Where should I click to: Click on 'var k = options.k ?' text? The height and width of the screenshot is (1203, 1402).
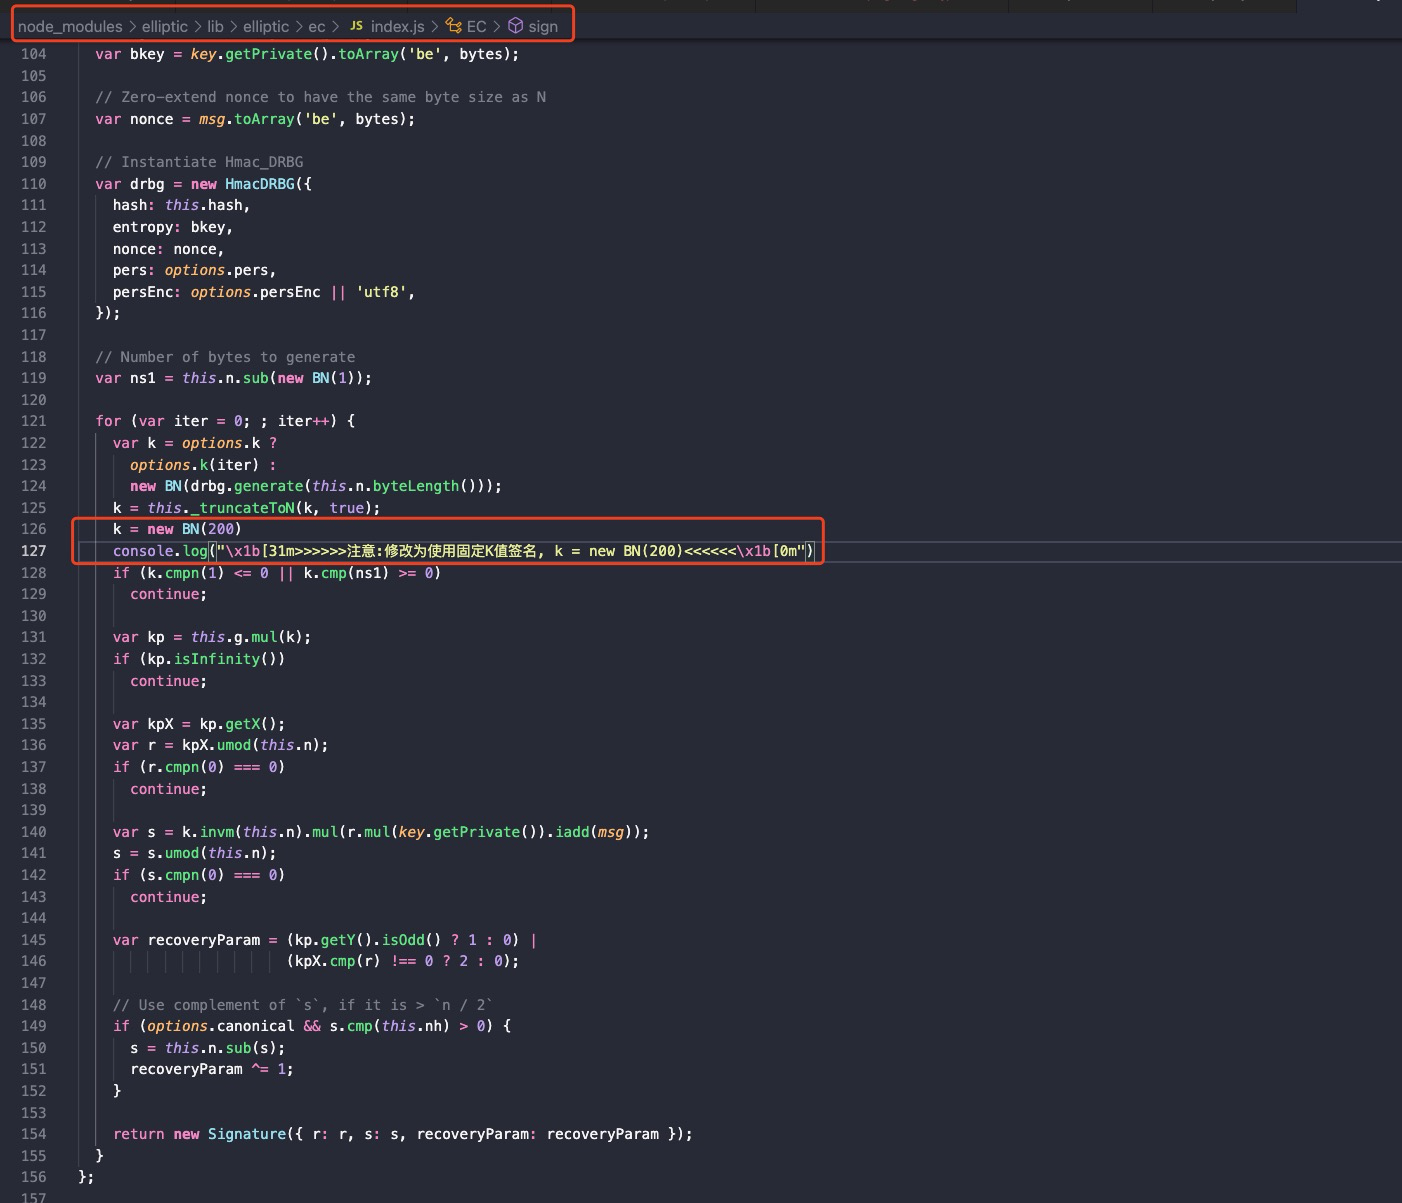point(195,443)
